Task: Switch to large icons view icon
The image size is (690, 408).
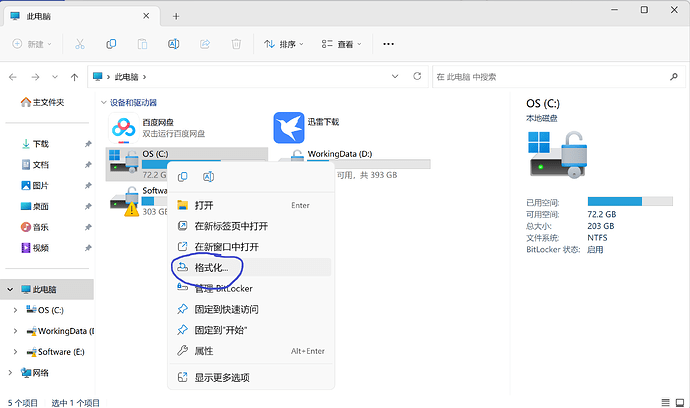Action: [680, 403]
